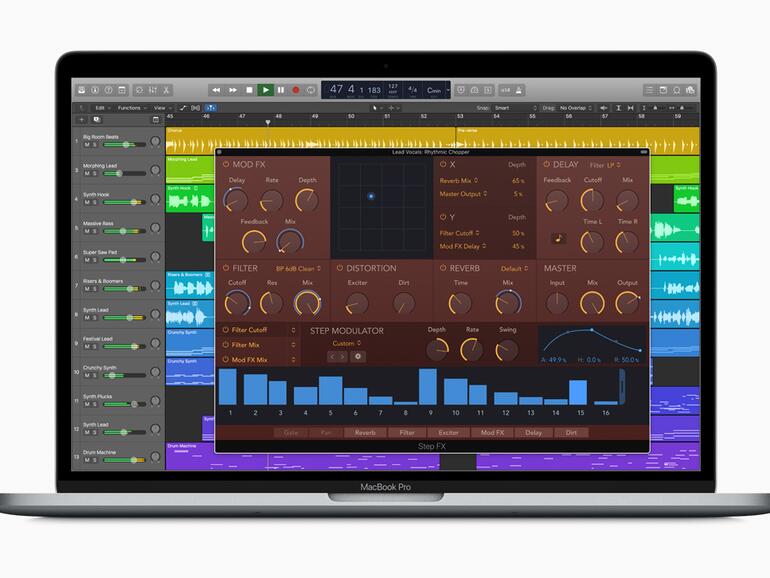770x578 pixels.
Task: Select the Delay tab at plugin bottom
Action: (x=533, y=433)
